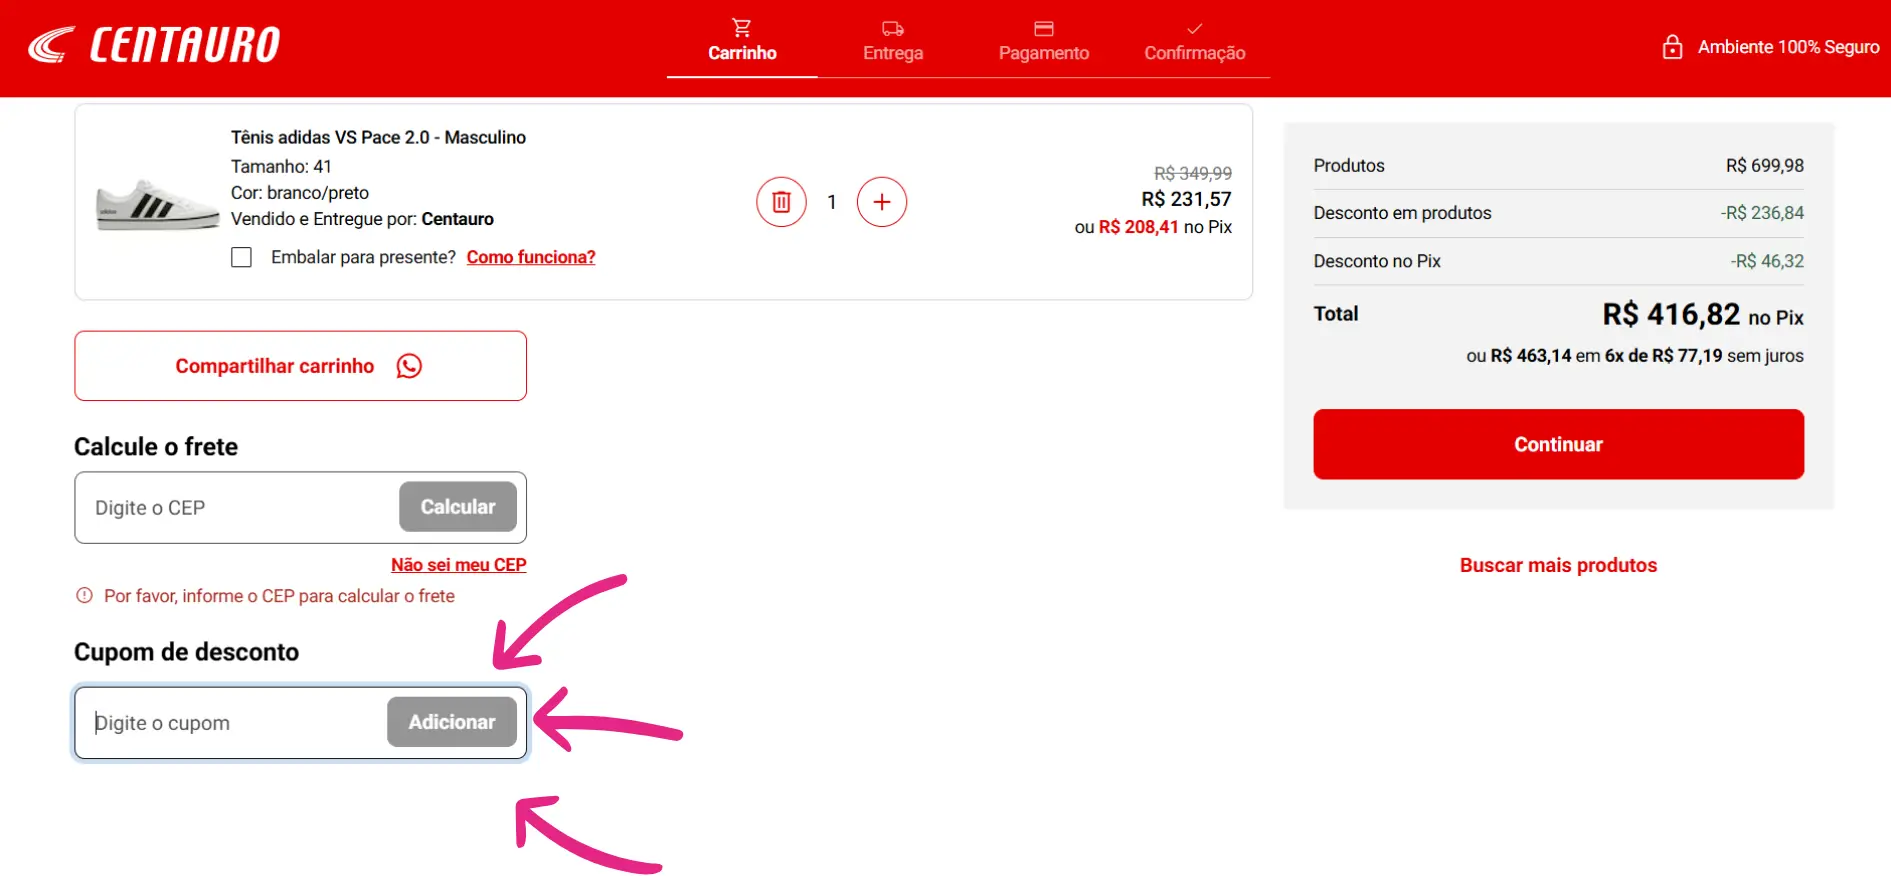
Task: Click the seller name 'Centauro' in product details
Action: [458, 219]
